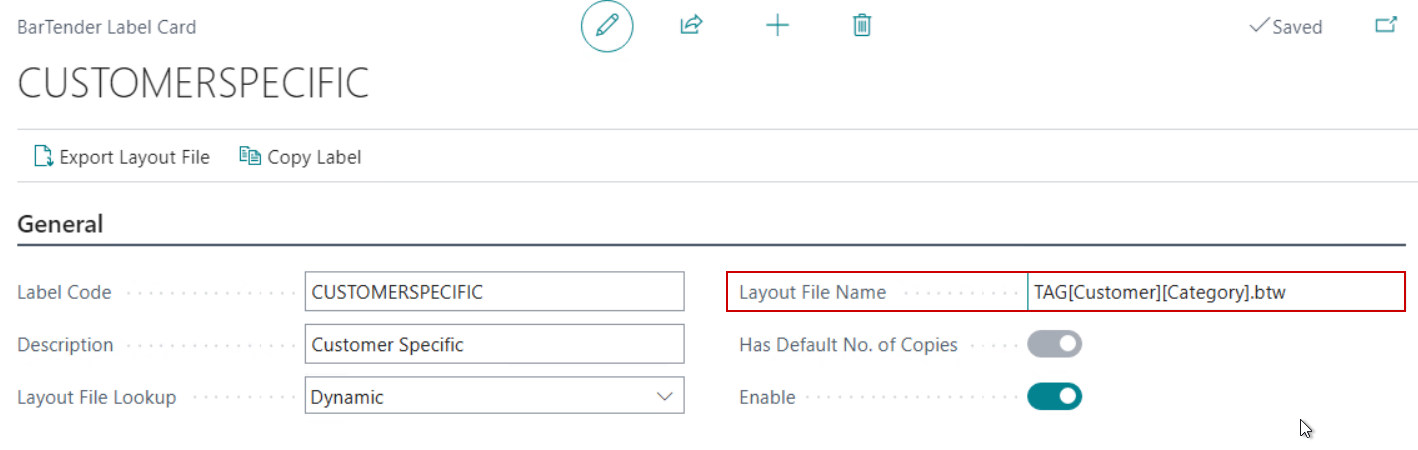Toggle the Enable switch off
Image resolution: width=1418 pixels, height=450 pixels.
pyautogui.click(x=1055, y=397)
